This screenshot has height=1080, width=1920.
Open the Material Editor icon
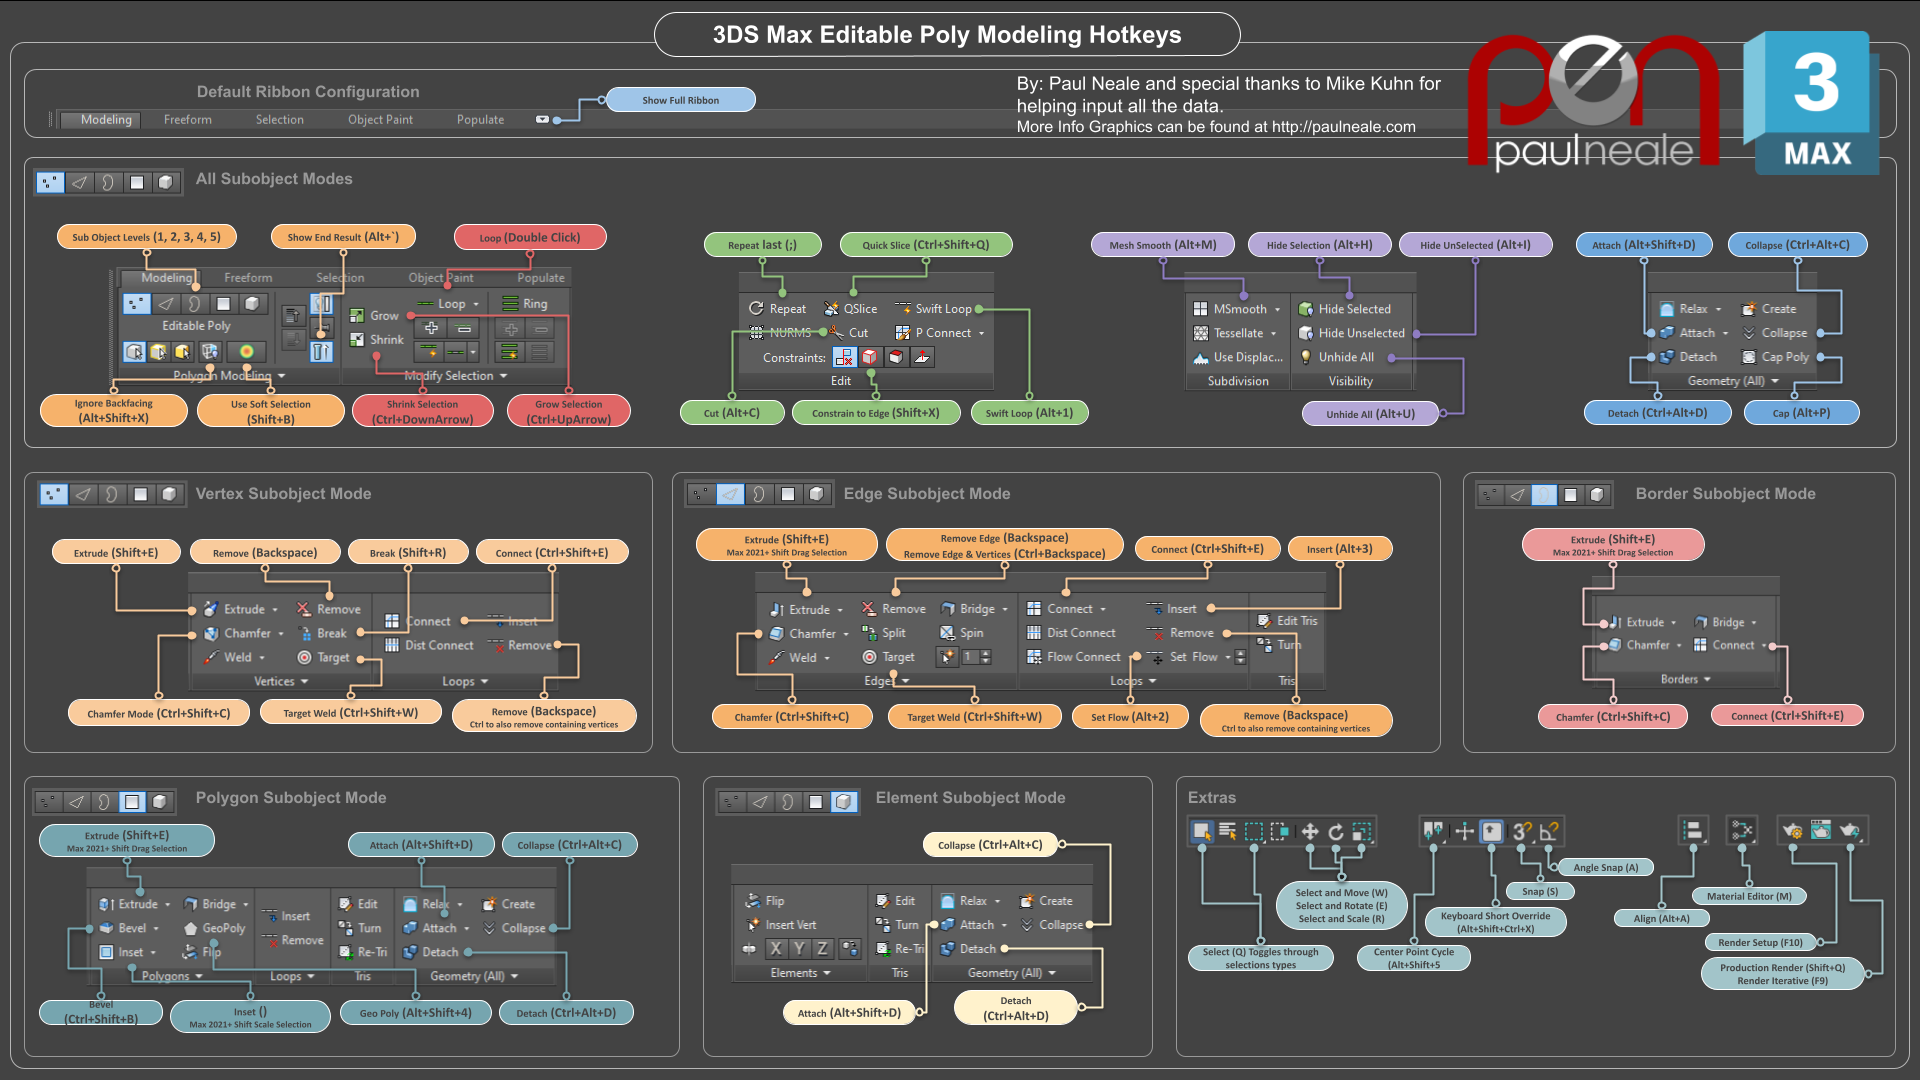click(x=1742, y=831)
